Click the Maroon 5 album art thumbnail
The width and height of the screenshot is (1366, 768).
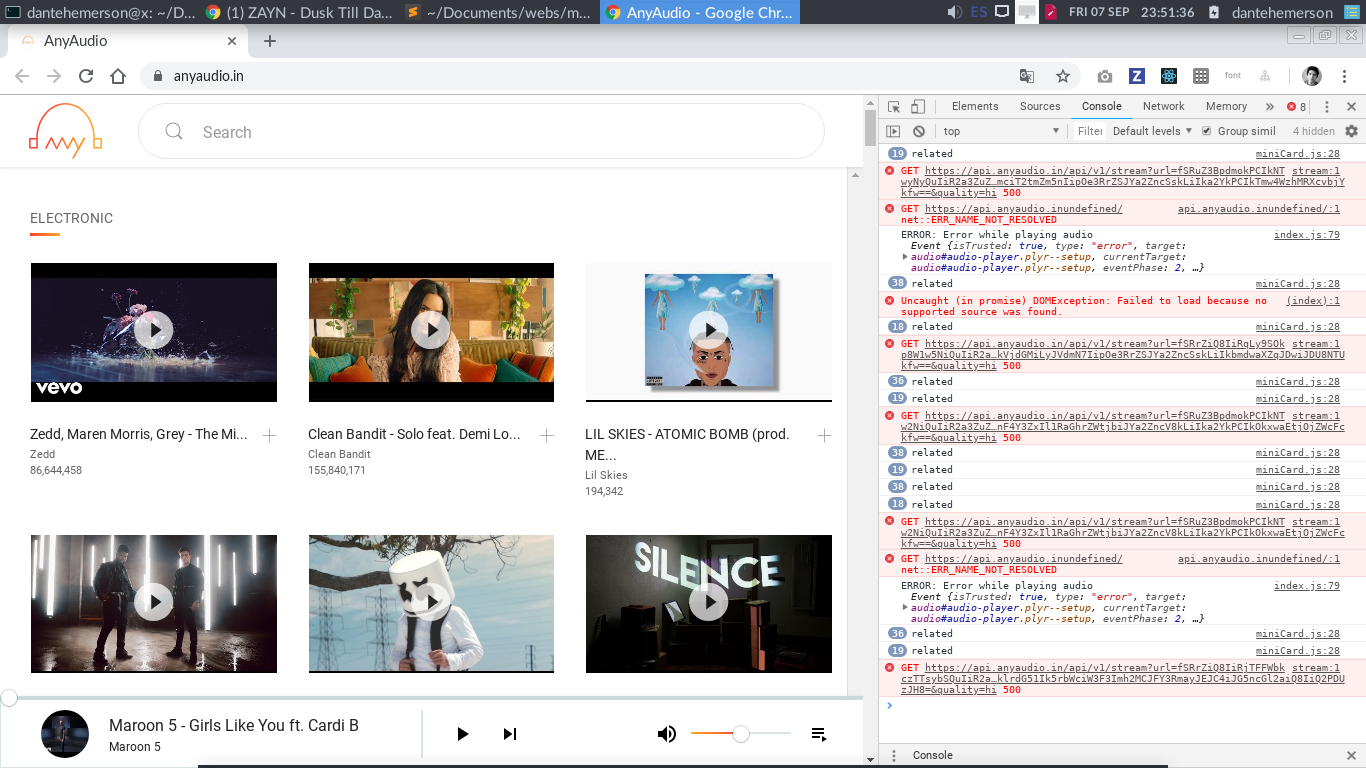tap(65, 734)
